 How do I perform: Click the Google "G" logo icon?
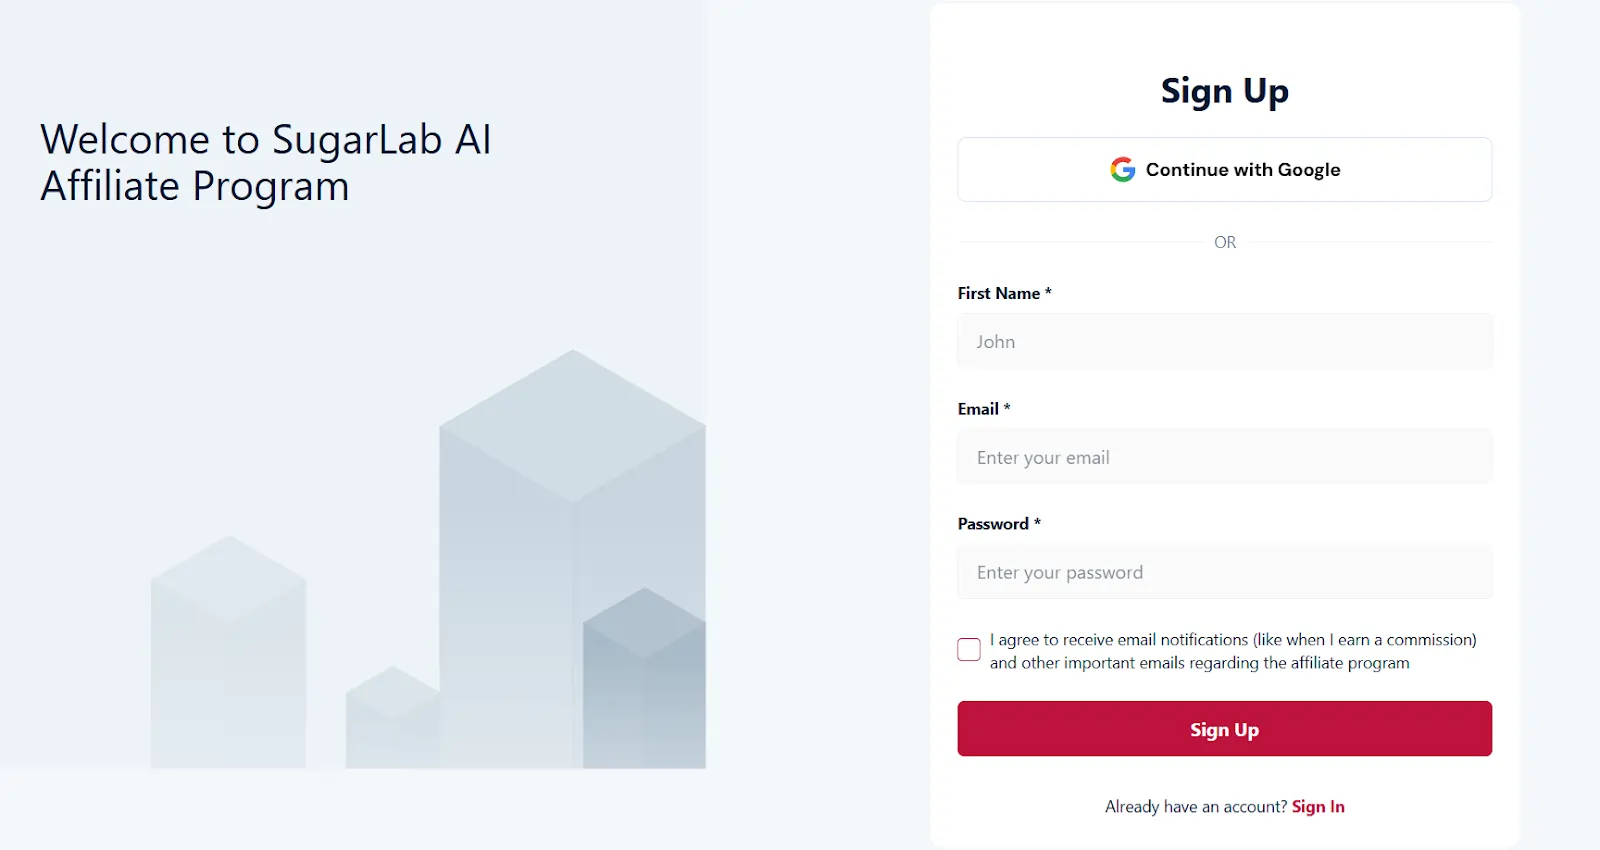coord(1121,169)
